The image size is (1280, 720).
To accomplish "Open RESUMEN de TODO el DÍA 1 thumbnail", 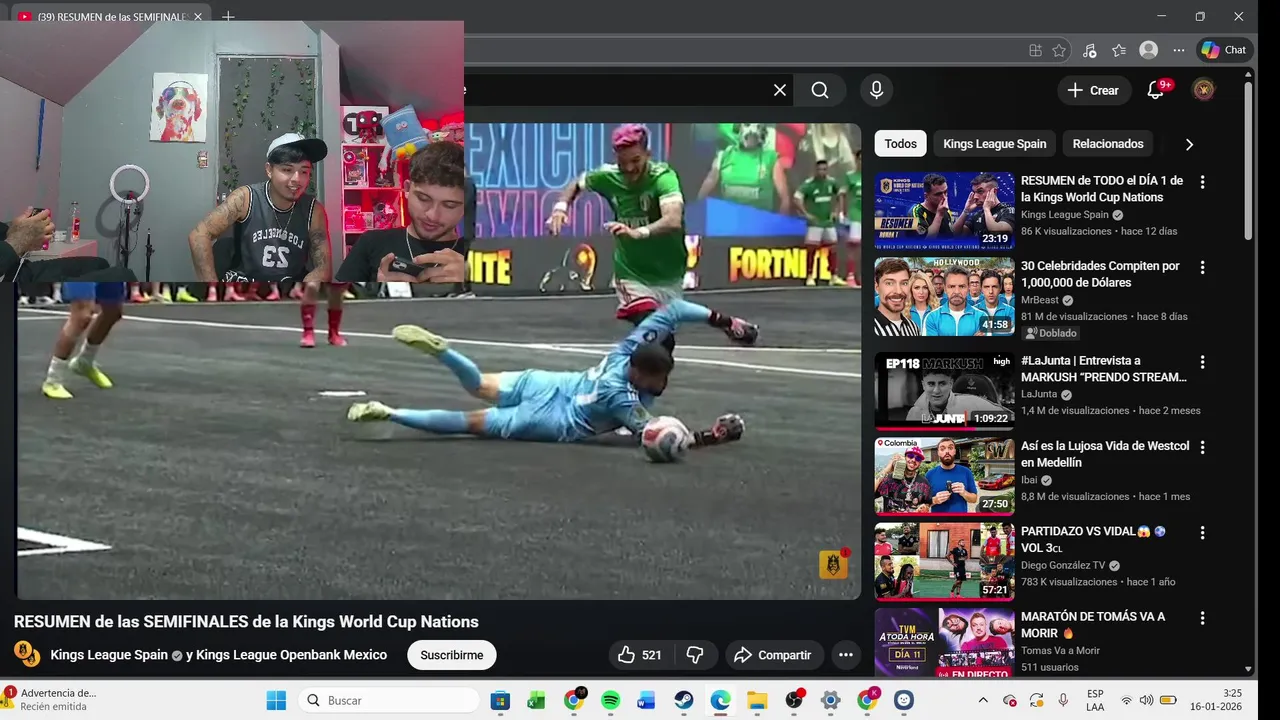I will pos(945,210).
